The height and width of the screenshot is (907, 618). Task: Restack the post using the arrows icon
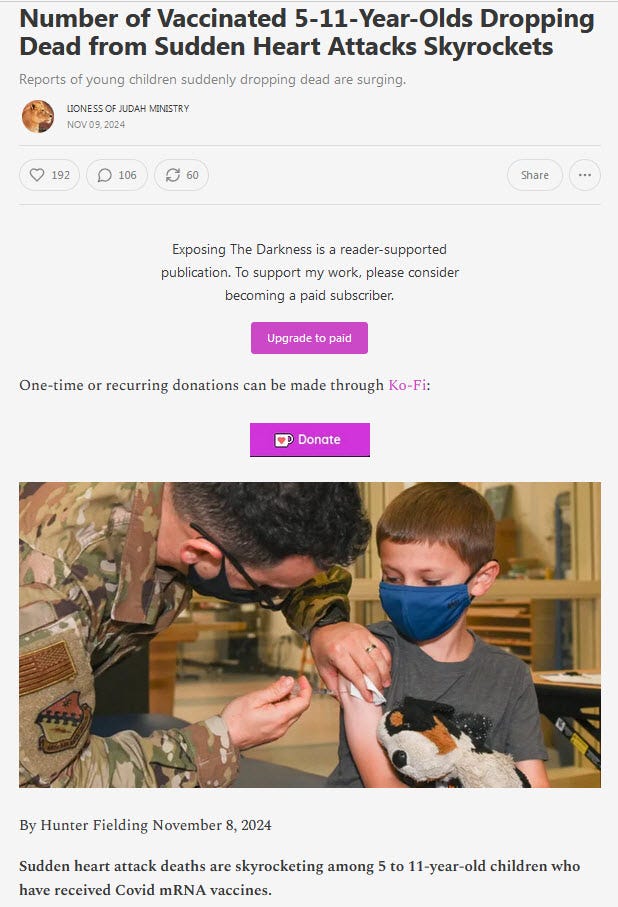pyautogui.click(x=172, y=175)
